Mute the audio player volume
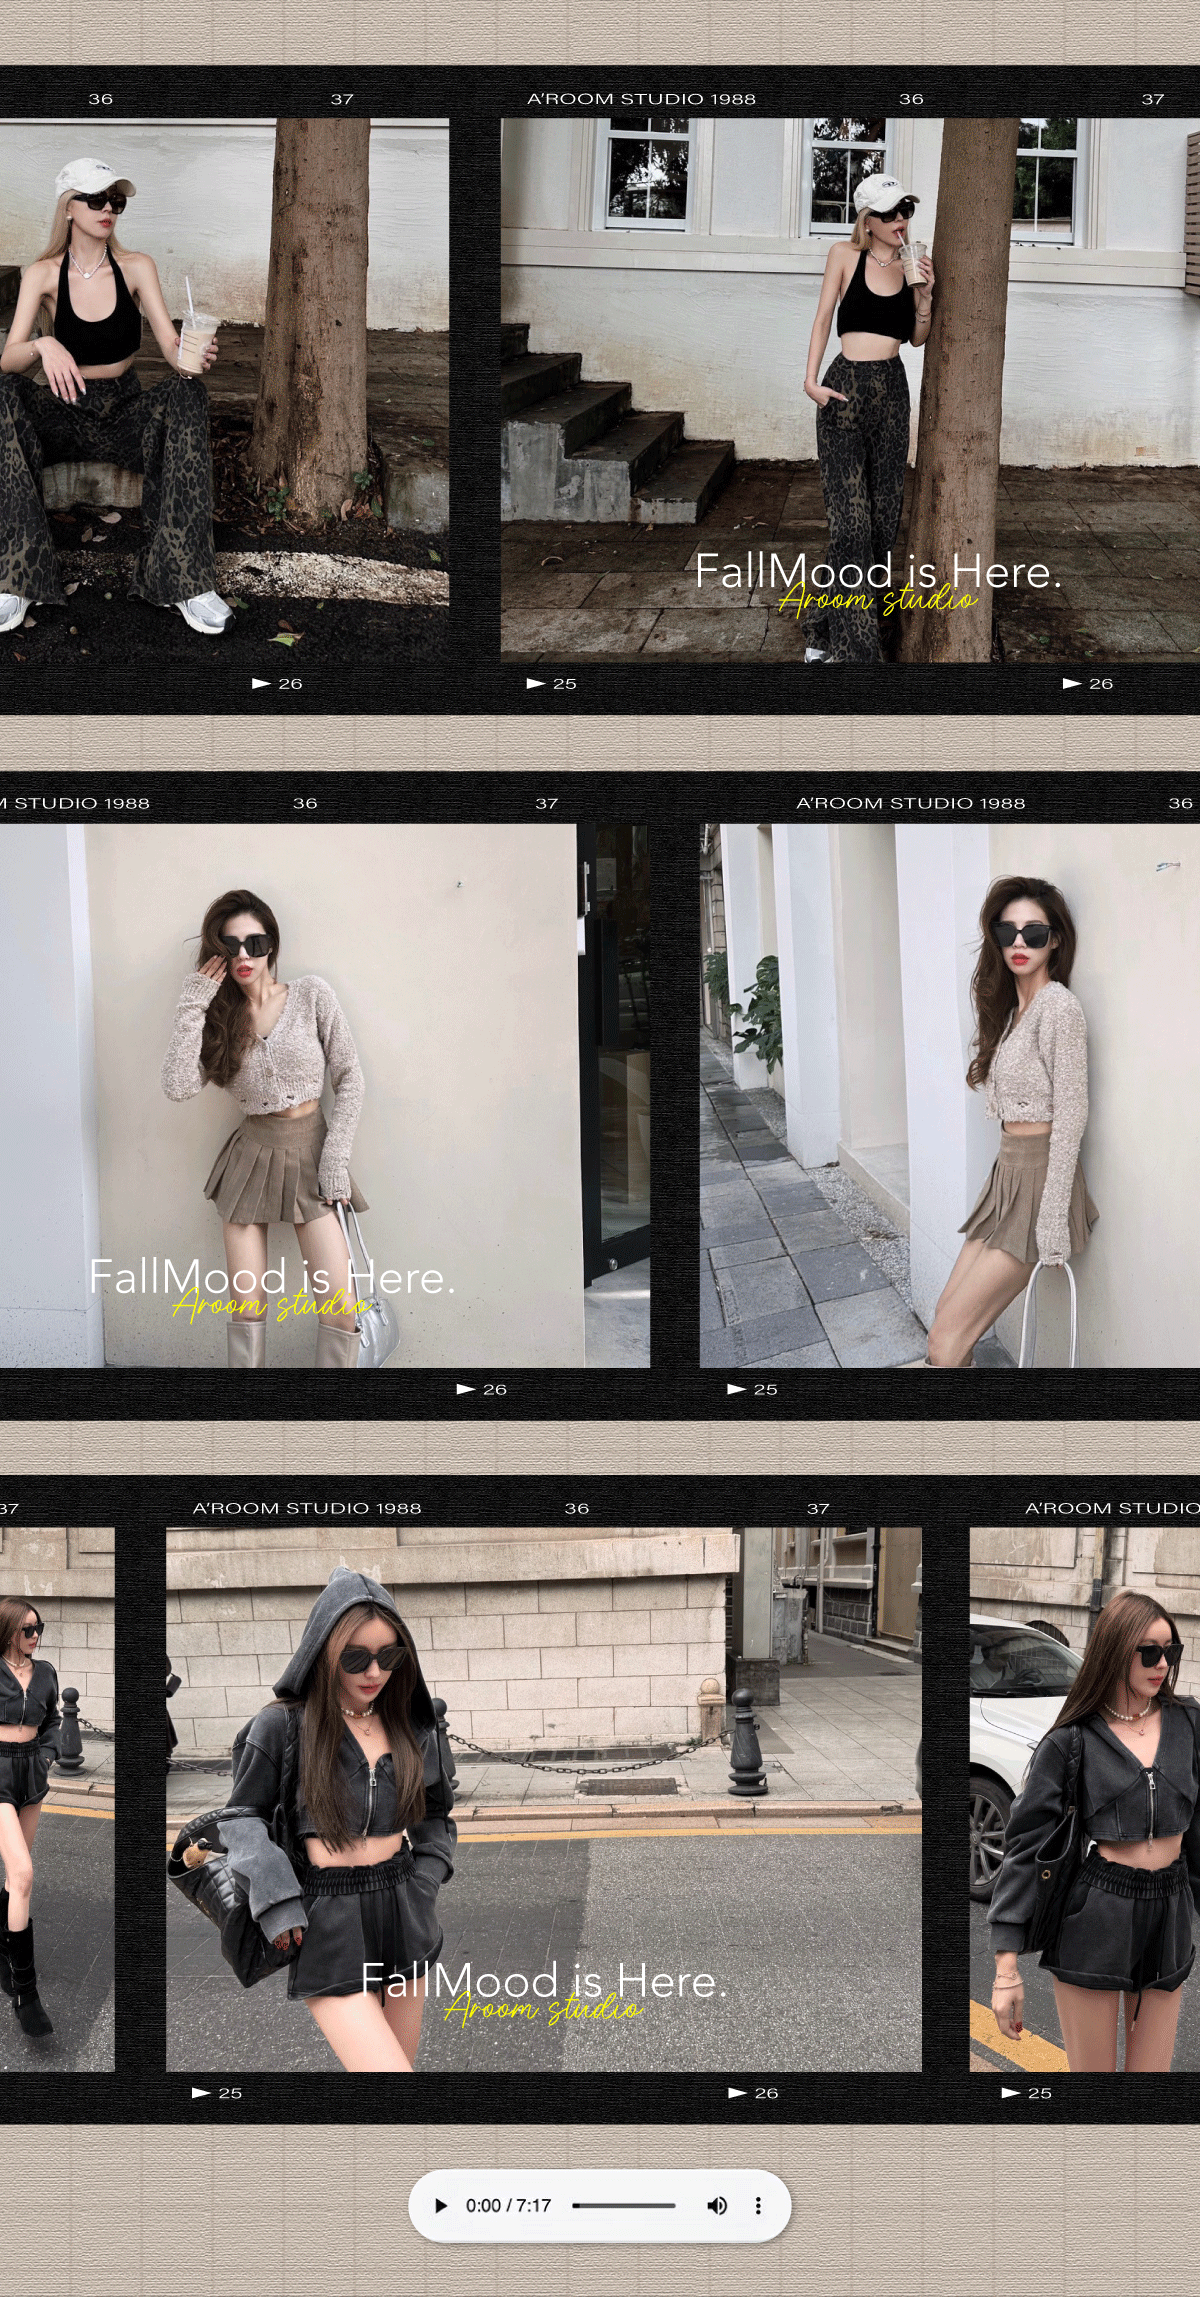1200x2297 pixels. tap(717, 2205)
